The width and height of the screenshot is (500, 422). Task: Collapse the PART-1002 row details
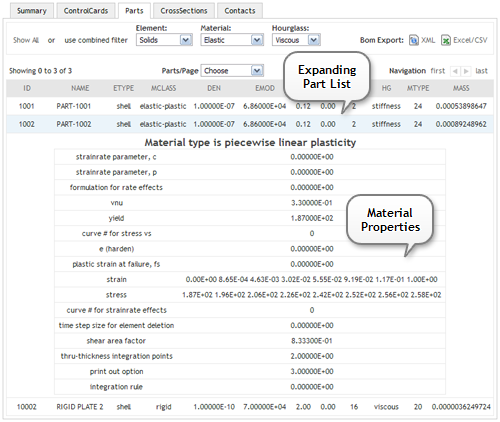coord(250,124)
